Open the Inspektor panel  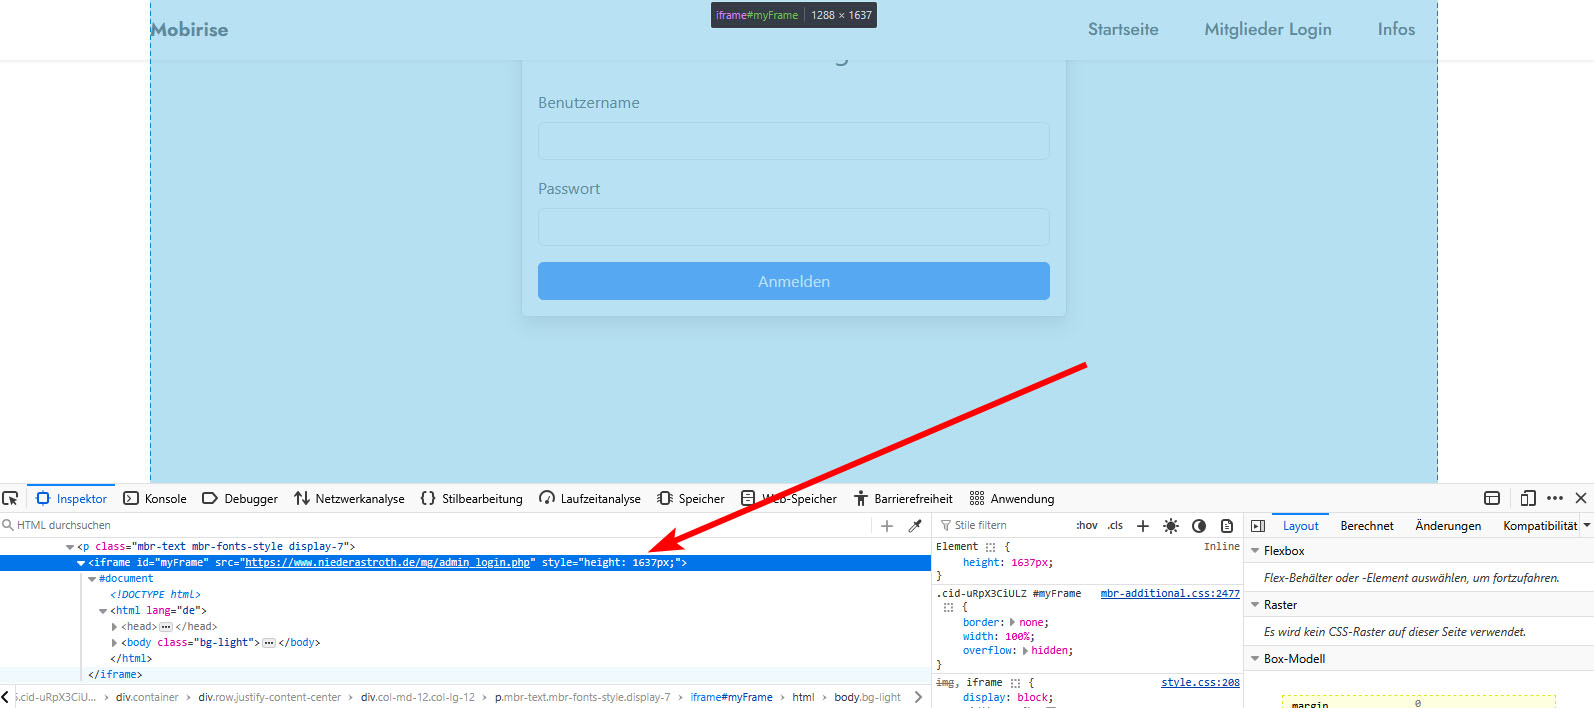pyautogui.click(x=71, y=498)
